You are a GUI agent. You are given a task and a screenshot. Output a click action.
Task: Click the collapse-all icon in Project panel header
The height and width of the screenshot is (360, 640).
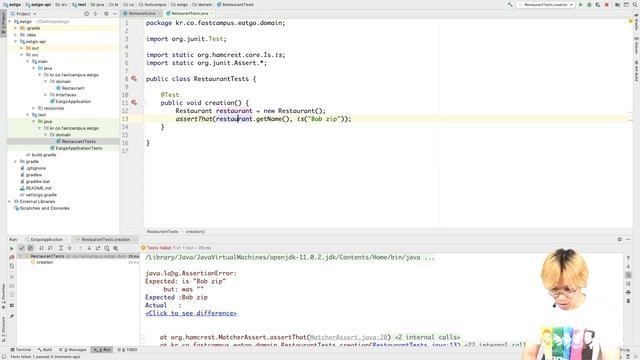96,13
